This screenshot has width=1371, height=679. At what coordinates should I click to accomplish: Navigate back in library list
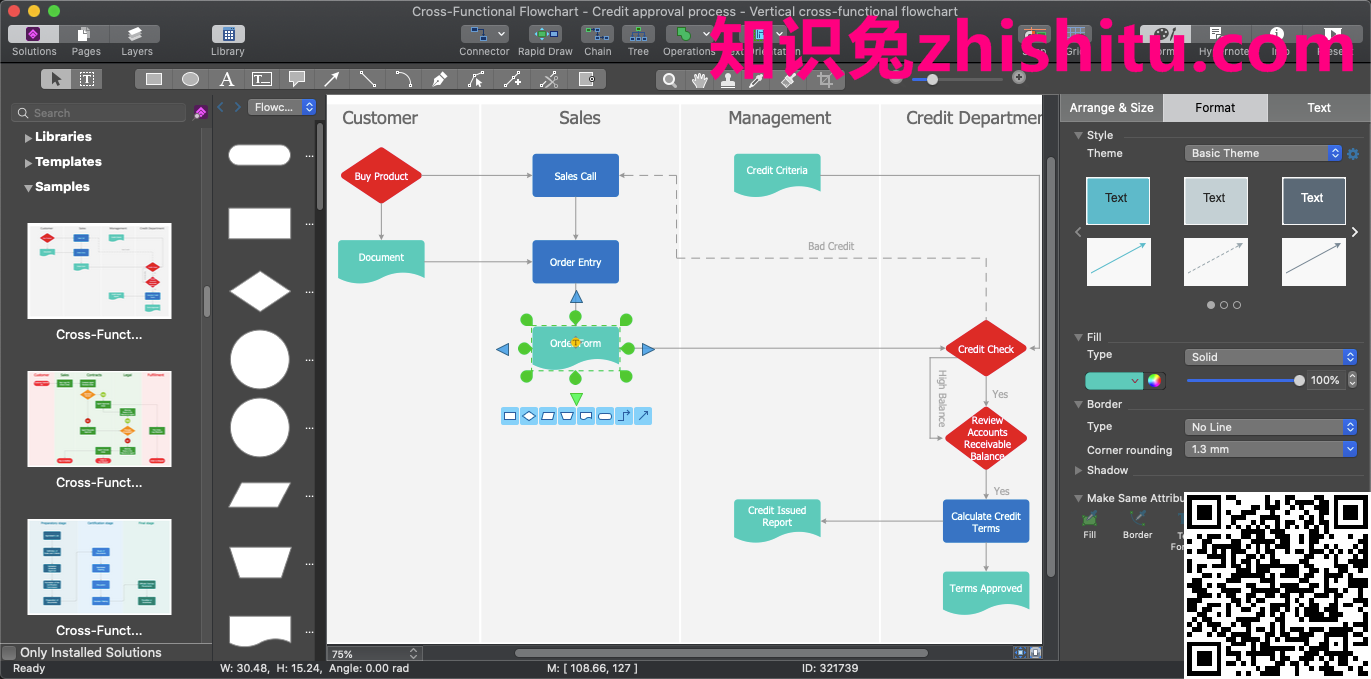tap(221, 107)
